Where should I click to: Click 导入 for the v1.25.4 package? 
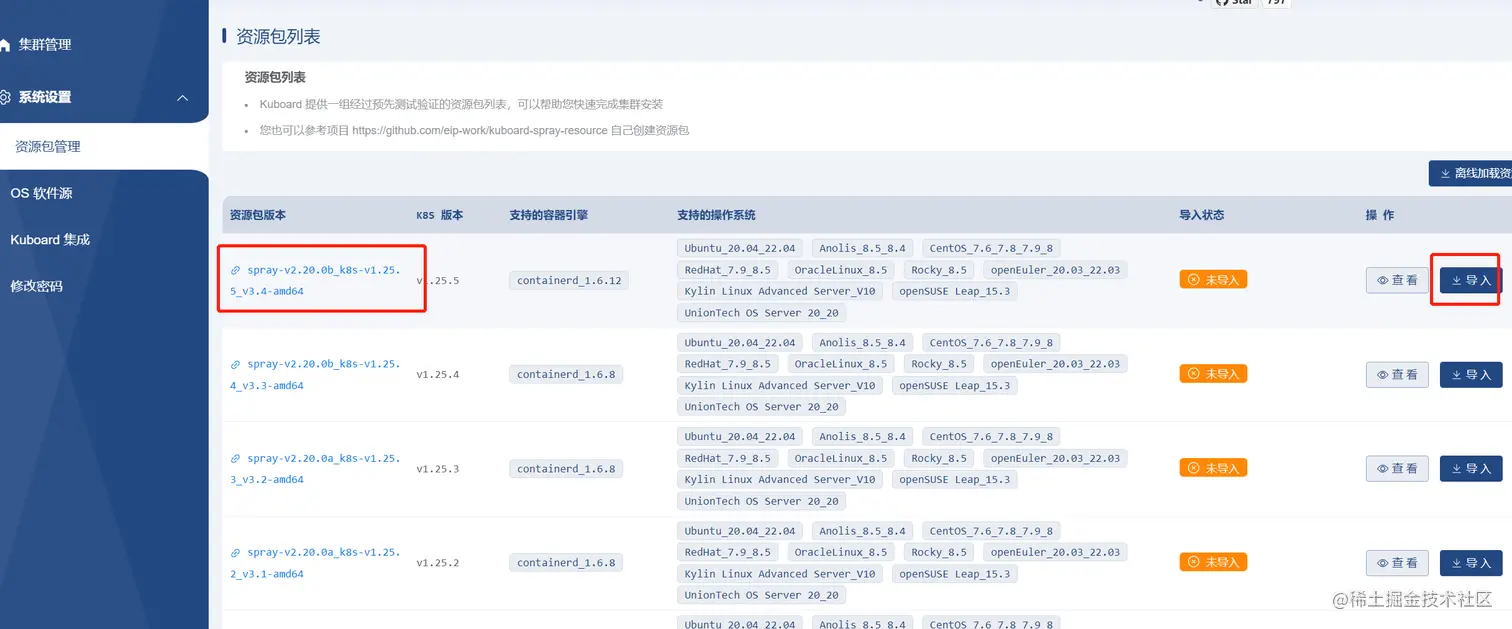(1471, 374)
